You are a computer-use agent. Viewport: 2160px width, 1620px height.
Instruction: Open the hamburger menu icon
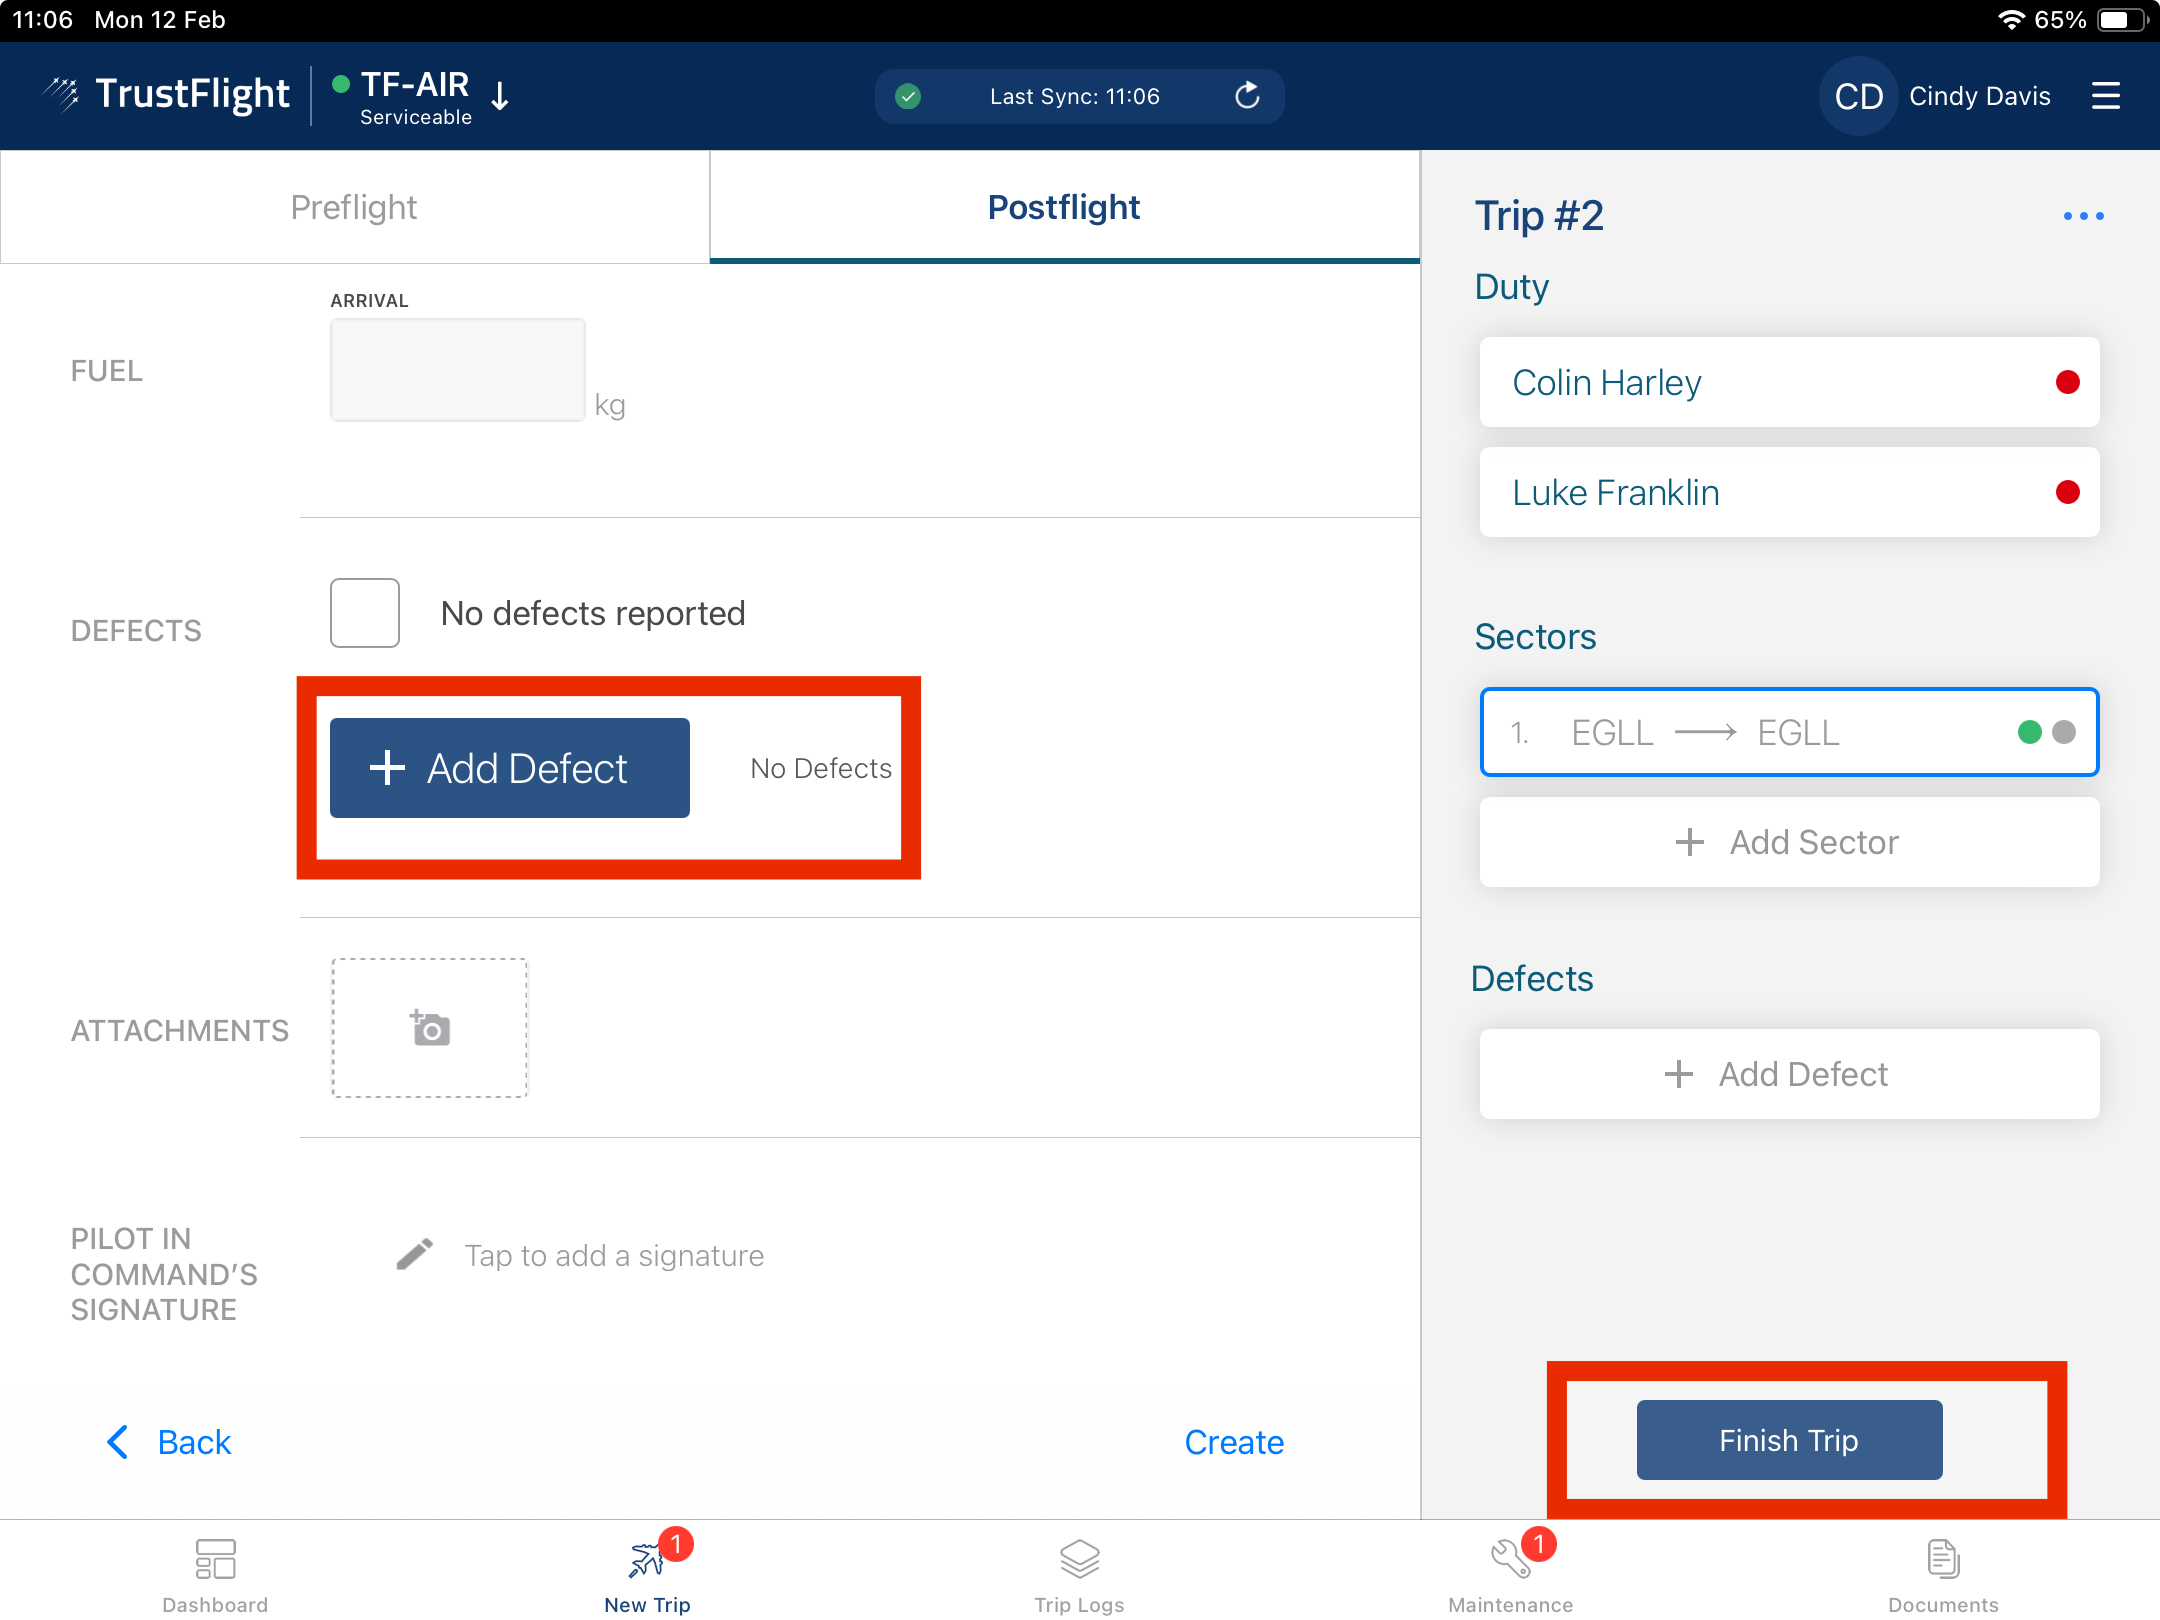[2105, 96]
